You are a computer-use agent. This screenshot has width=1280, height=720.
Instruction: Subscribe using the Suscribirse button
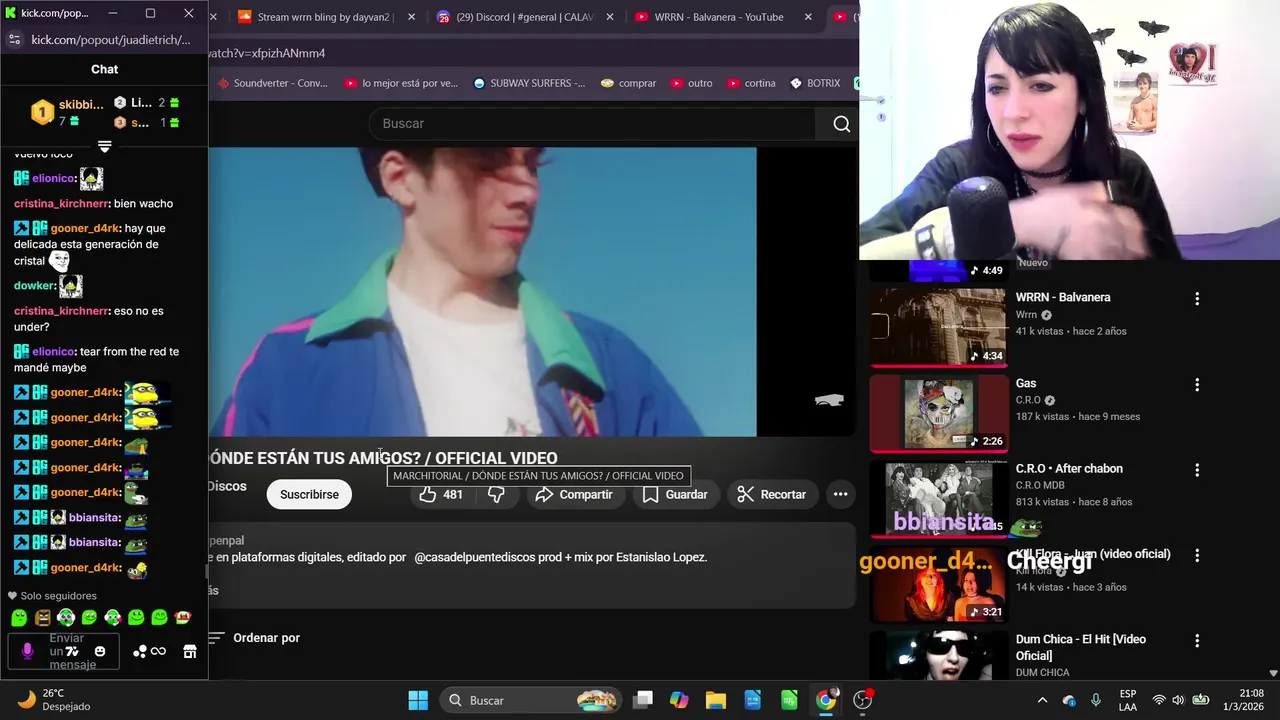pyautogui.click(x=309, y=494)
